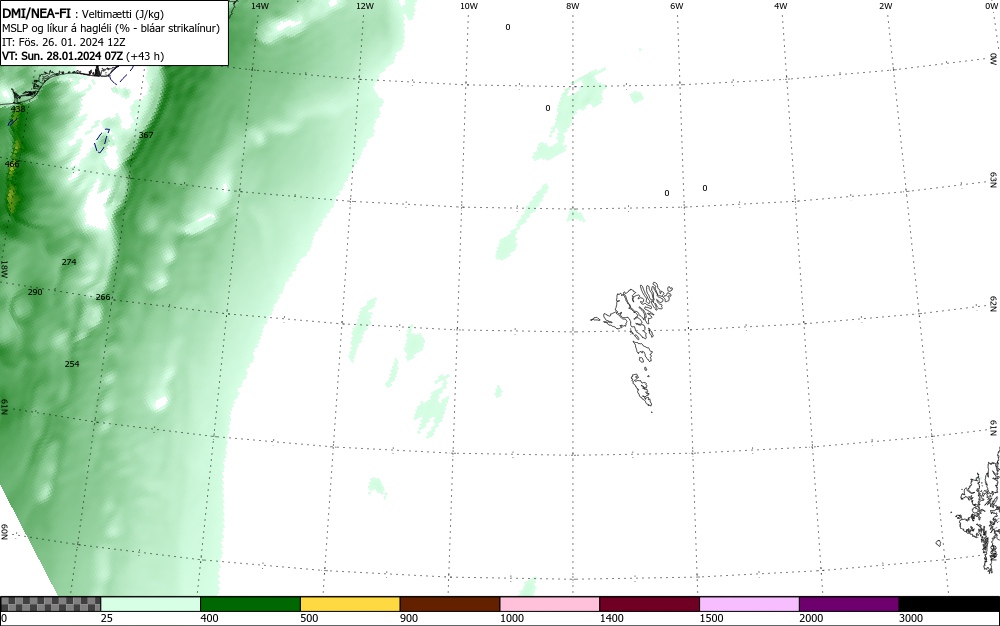Click the light green 25–400 legend swatch

151,604
